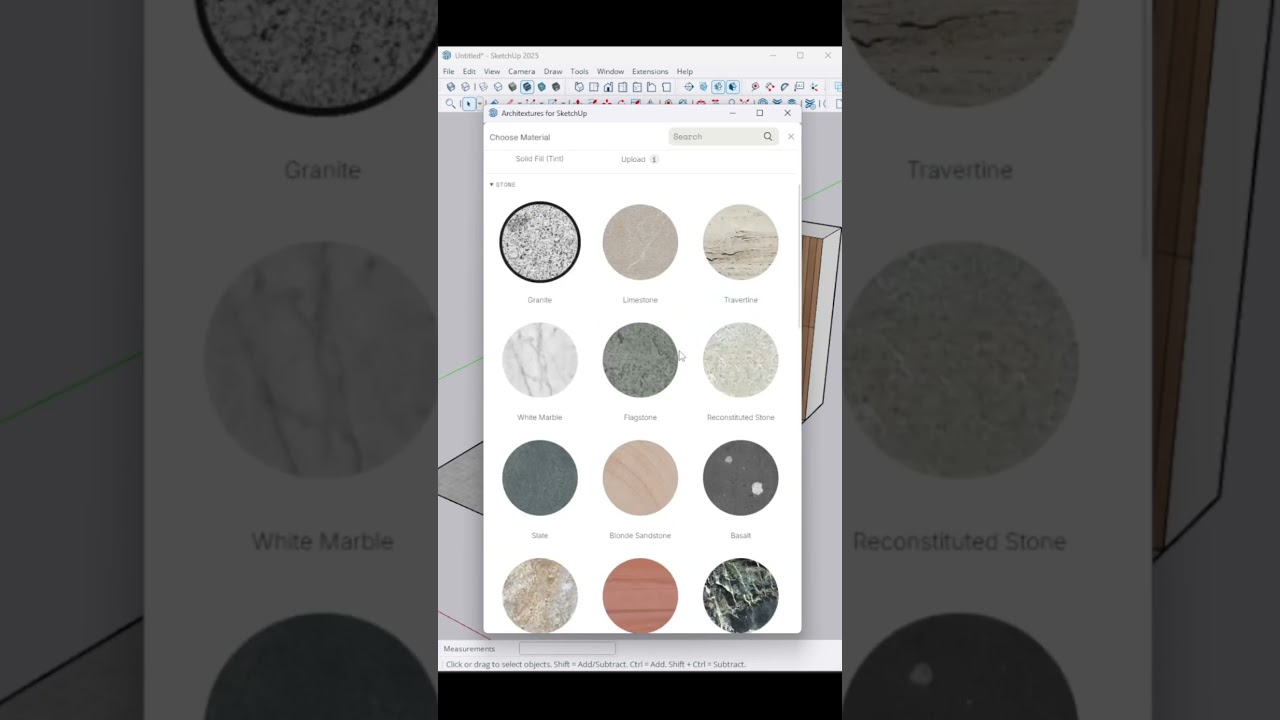Viewport: 1280px width, 720px height.
Task: Maximize the Architextures for SketchUp dialog
Action: [760, 113]
